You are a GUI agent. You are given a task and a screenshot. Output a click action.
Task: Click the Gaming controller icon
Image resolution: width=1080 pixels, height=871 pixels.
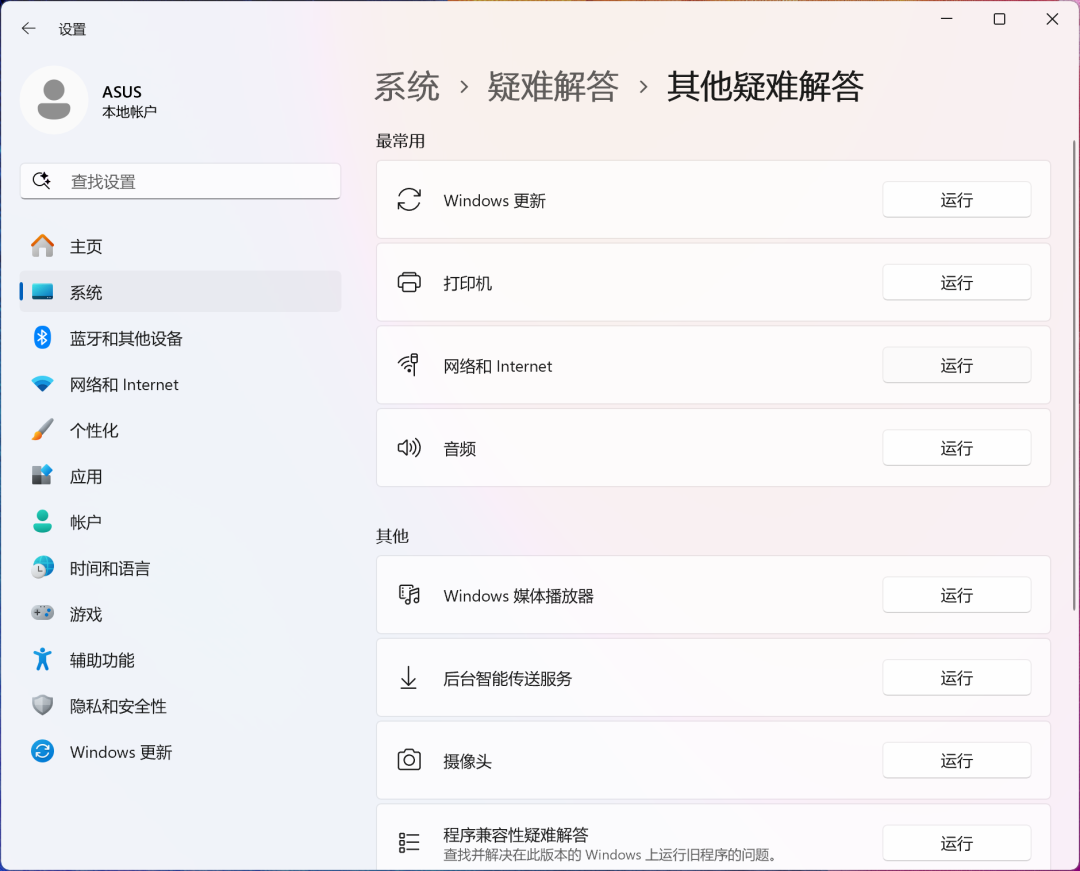[x=42, y=614]
